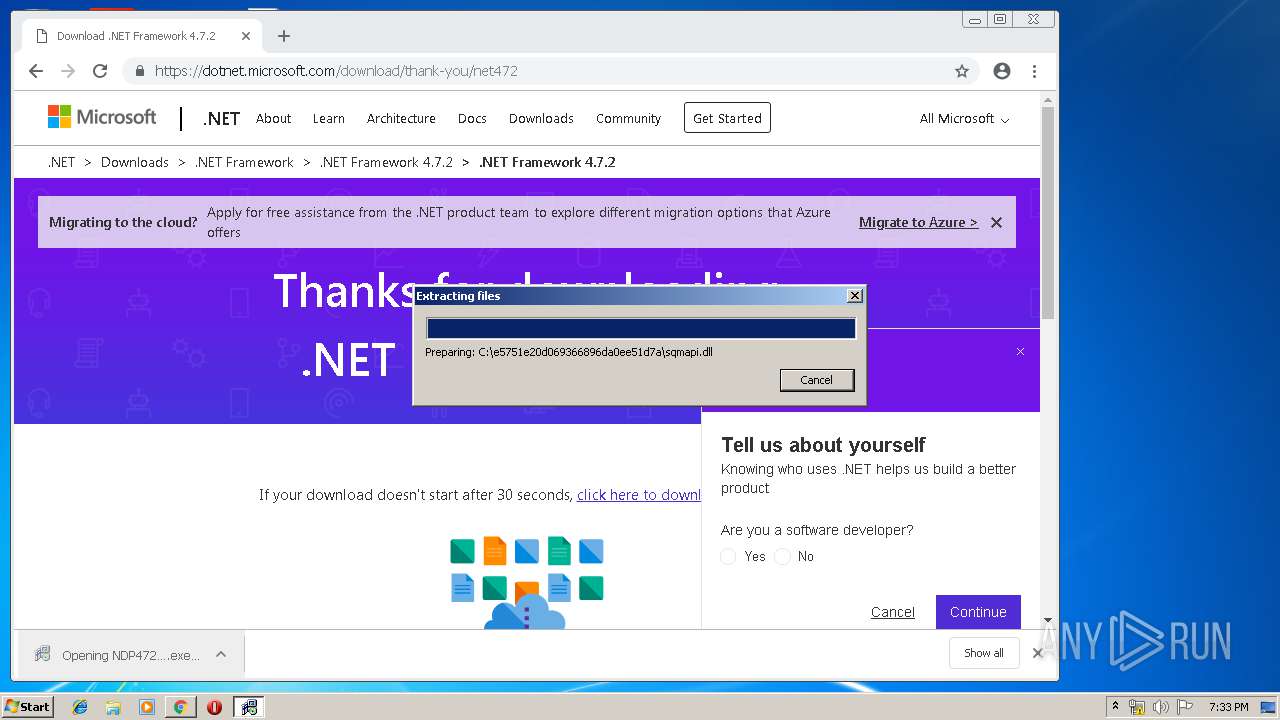Show hidden tray icons

point(1116,707)
